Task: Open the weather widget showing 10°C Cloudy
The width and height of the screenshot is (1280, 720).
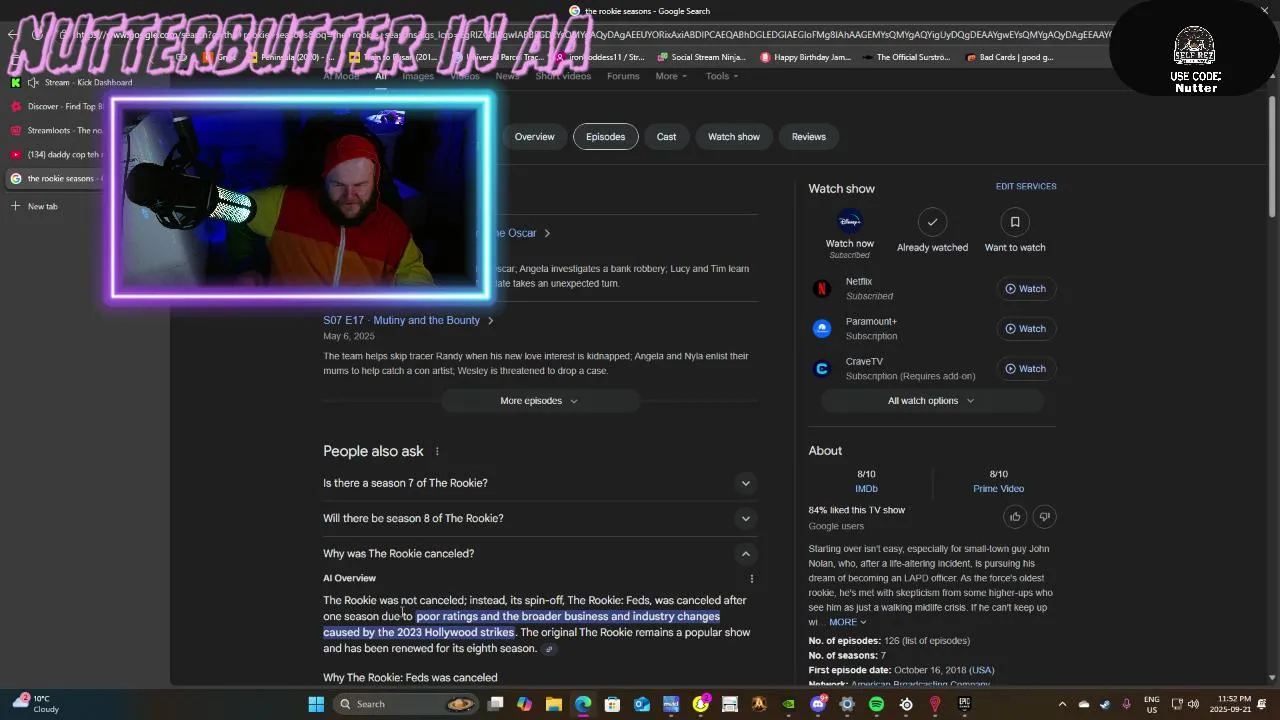Action: [x=36, y=704]
